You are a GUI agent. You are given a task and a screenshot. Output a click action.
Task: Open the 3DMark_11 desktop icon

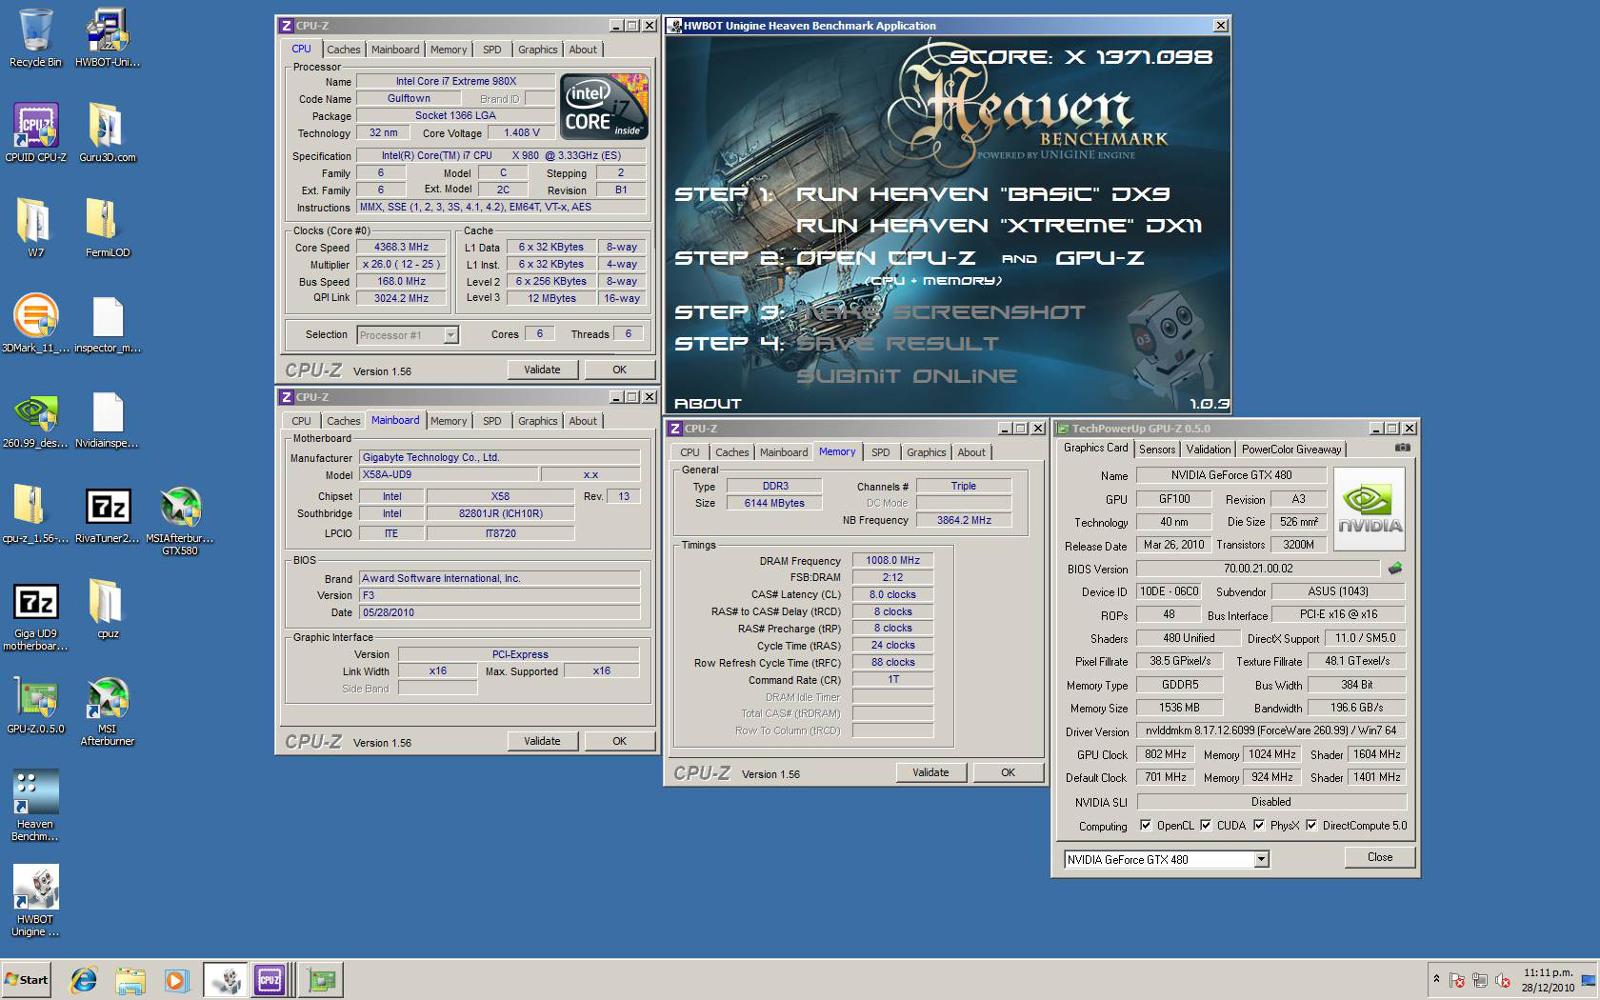coord(36,323)
